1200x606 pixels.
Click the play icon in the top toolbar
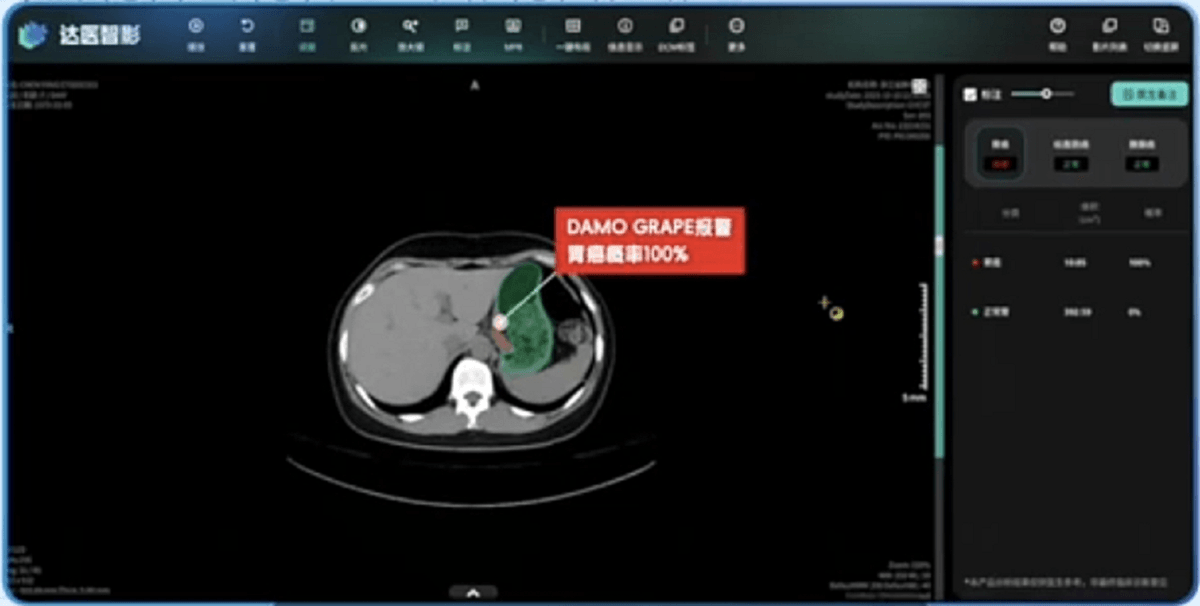tap(196, 26)
